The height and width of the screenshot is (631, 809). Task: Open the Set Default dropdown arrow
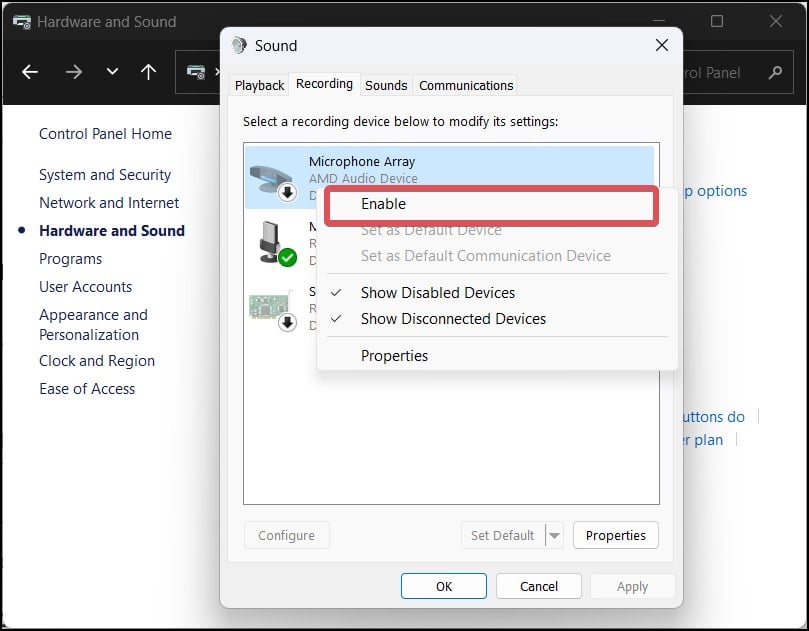555,536
